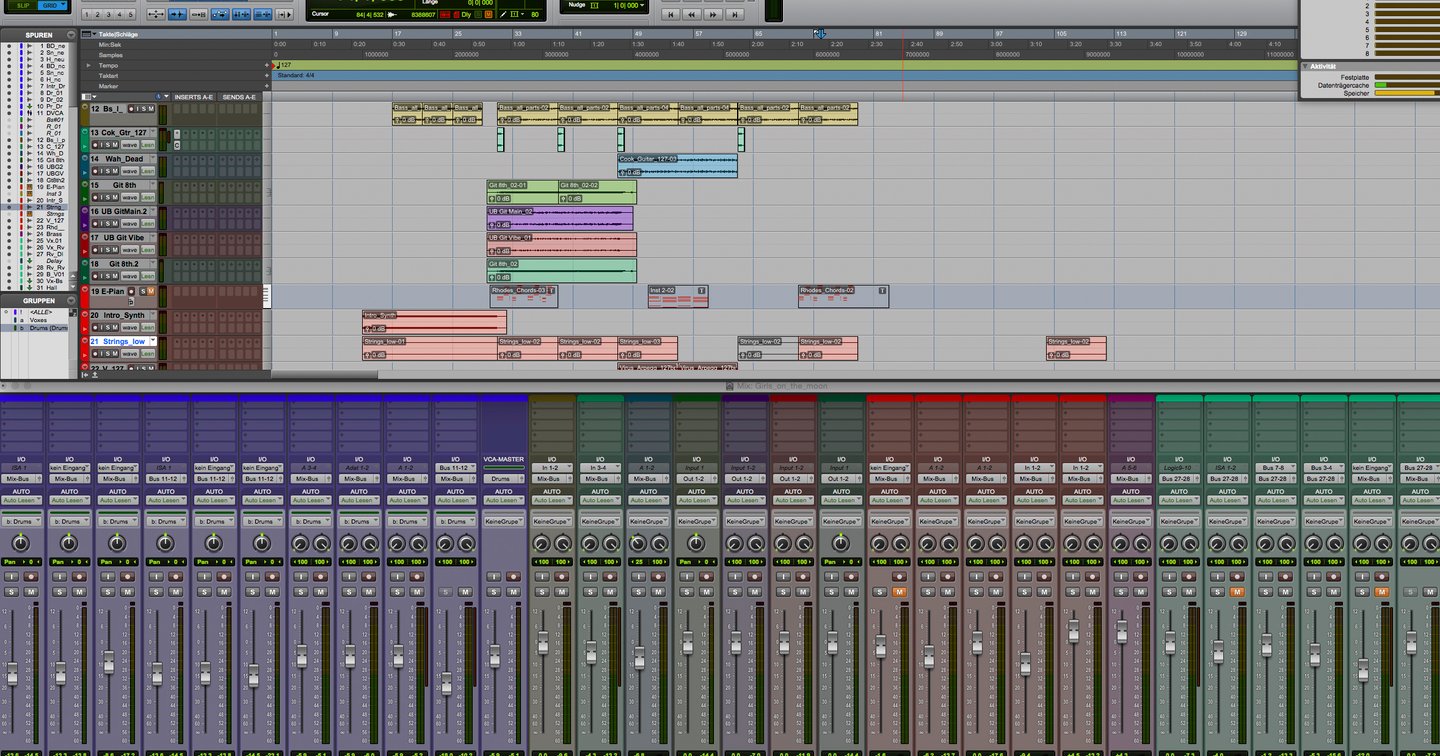
Task: Open the Nudge value dropdown
Action: (642, 6)
